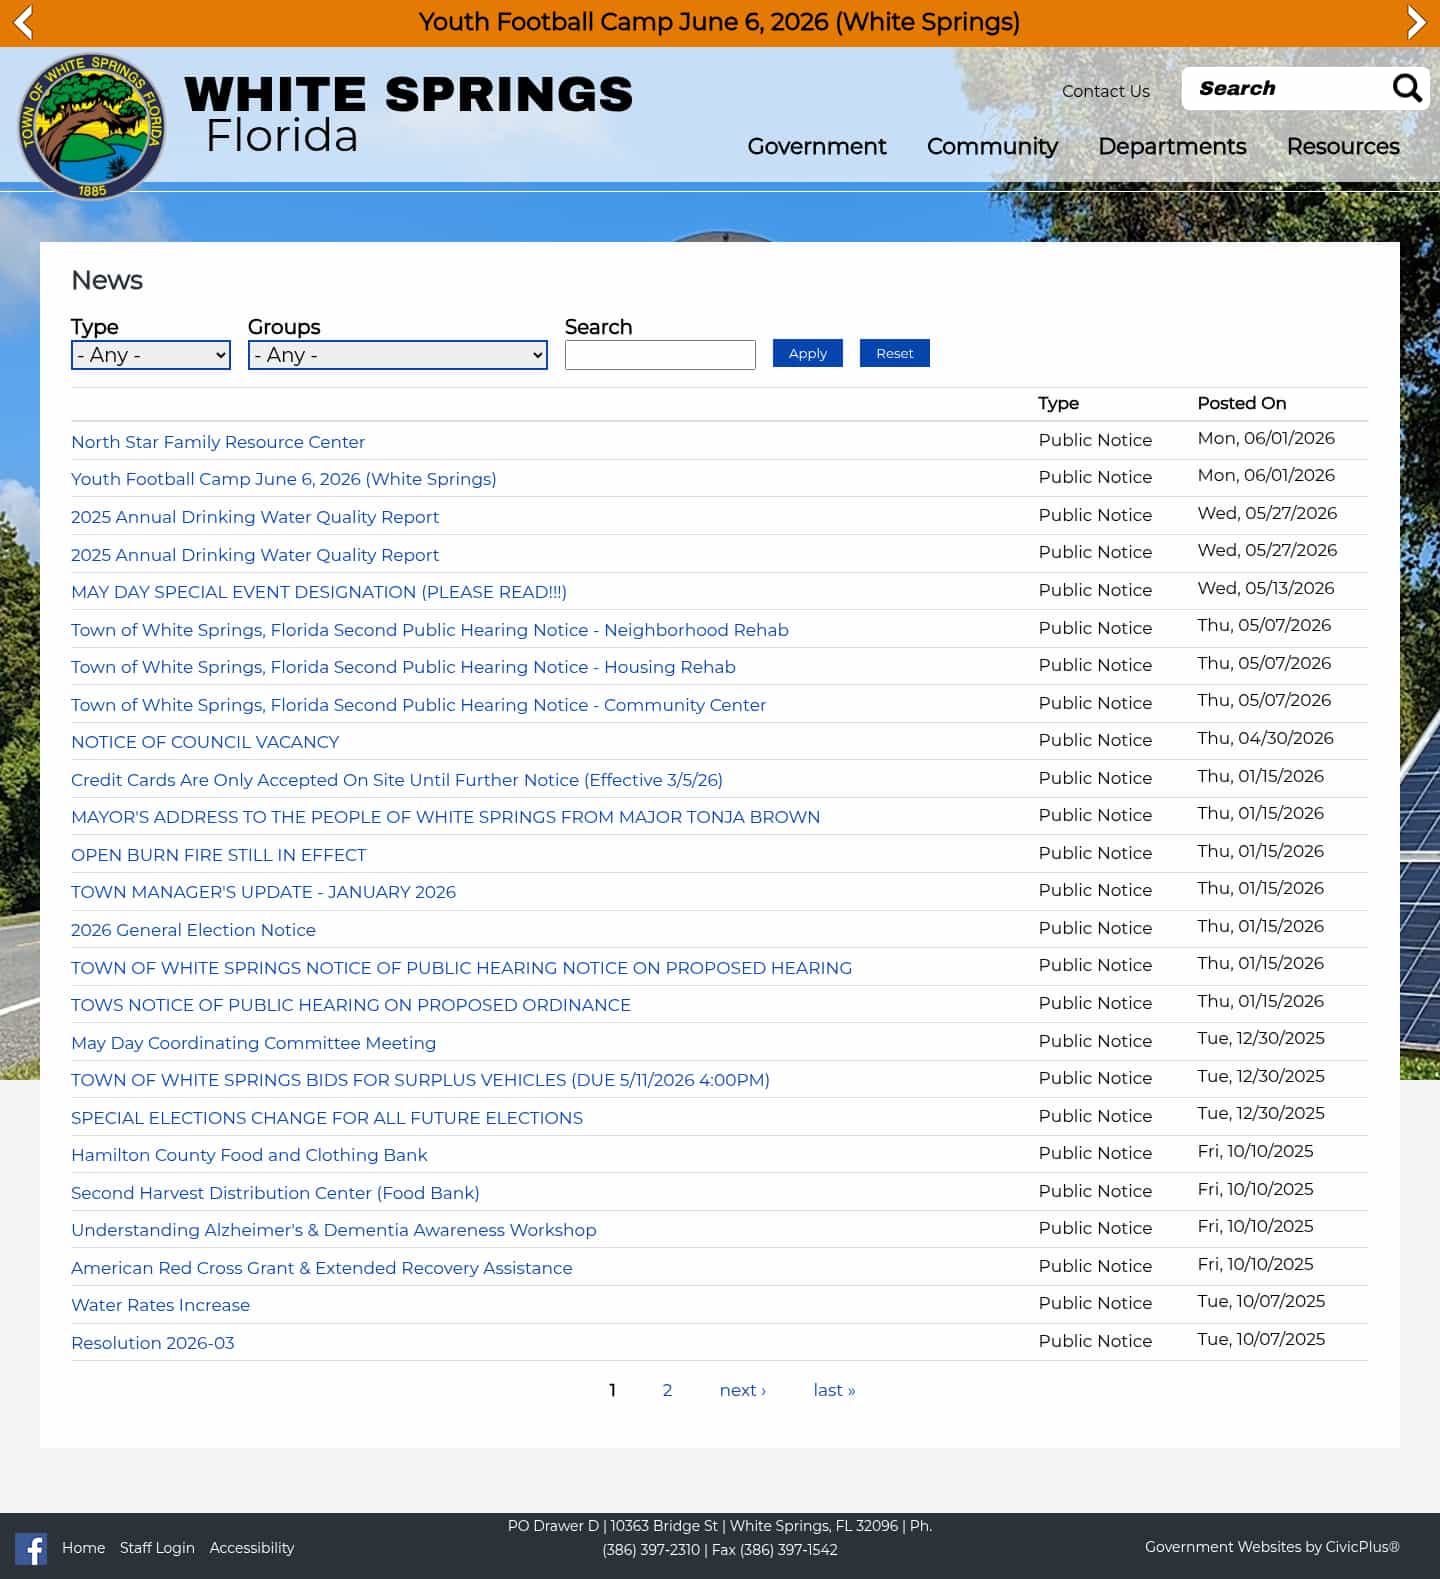Click the Home link in the footer
The height and width of the screenshot is (1579, 1440).
(83, 1548)
